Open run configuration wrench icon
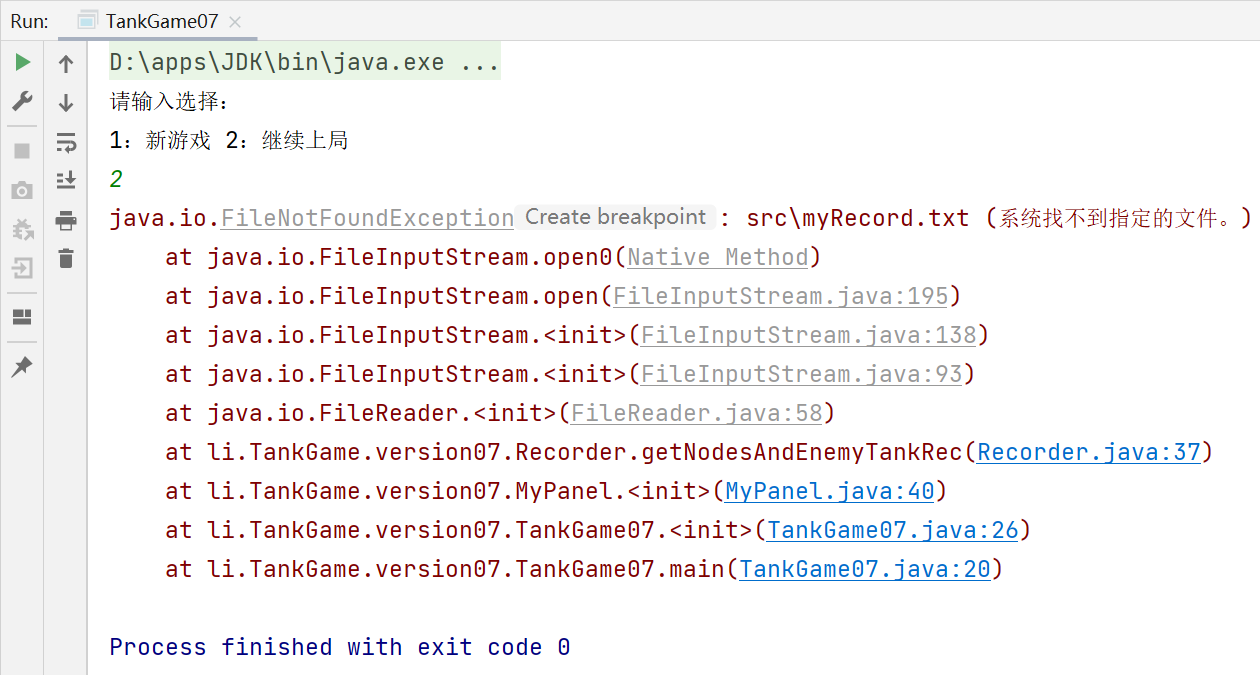Viewport: 1260px width, 675px height. (22, 101)
